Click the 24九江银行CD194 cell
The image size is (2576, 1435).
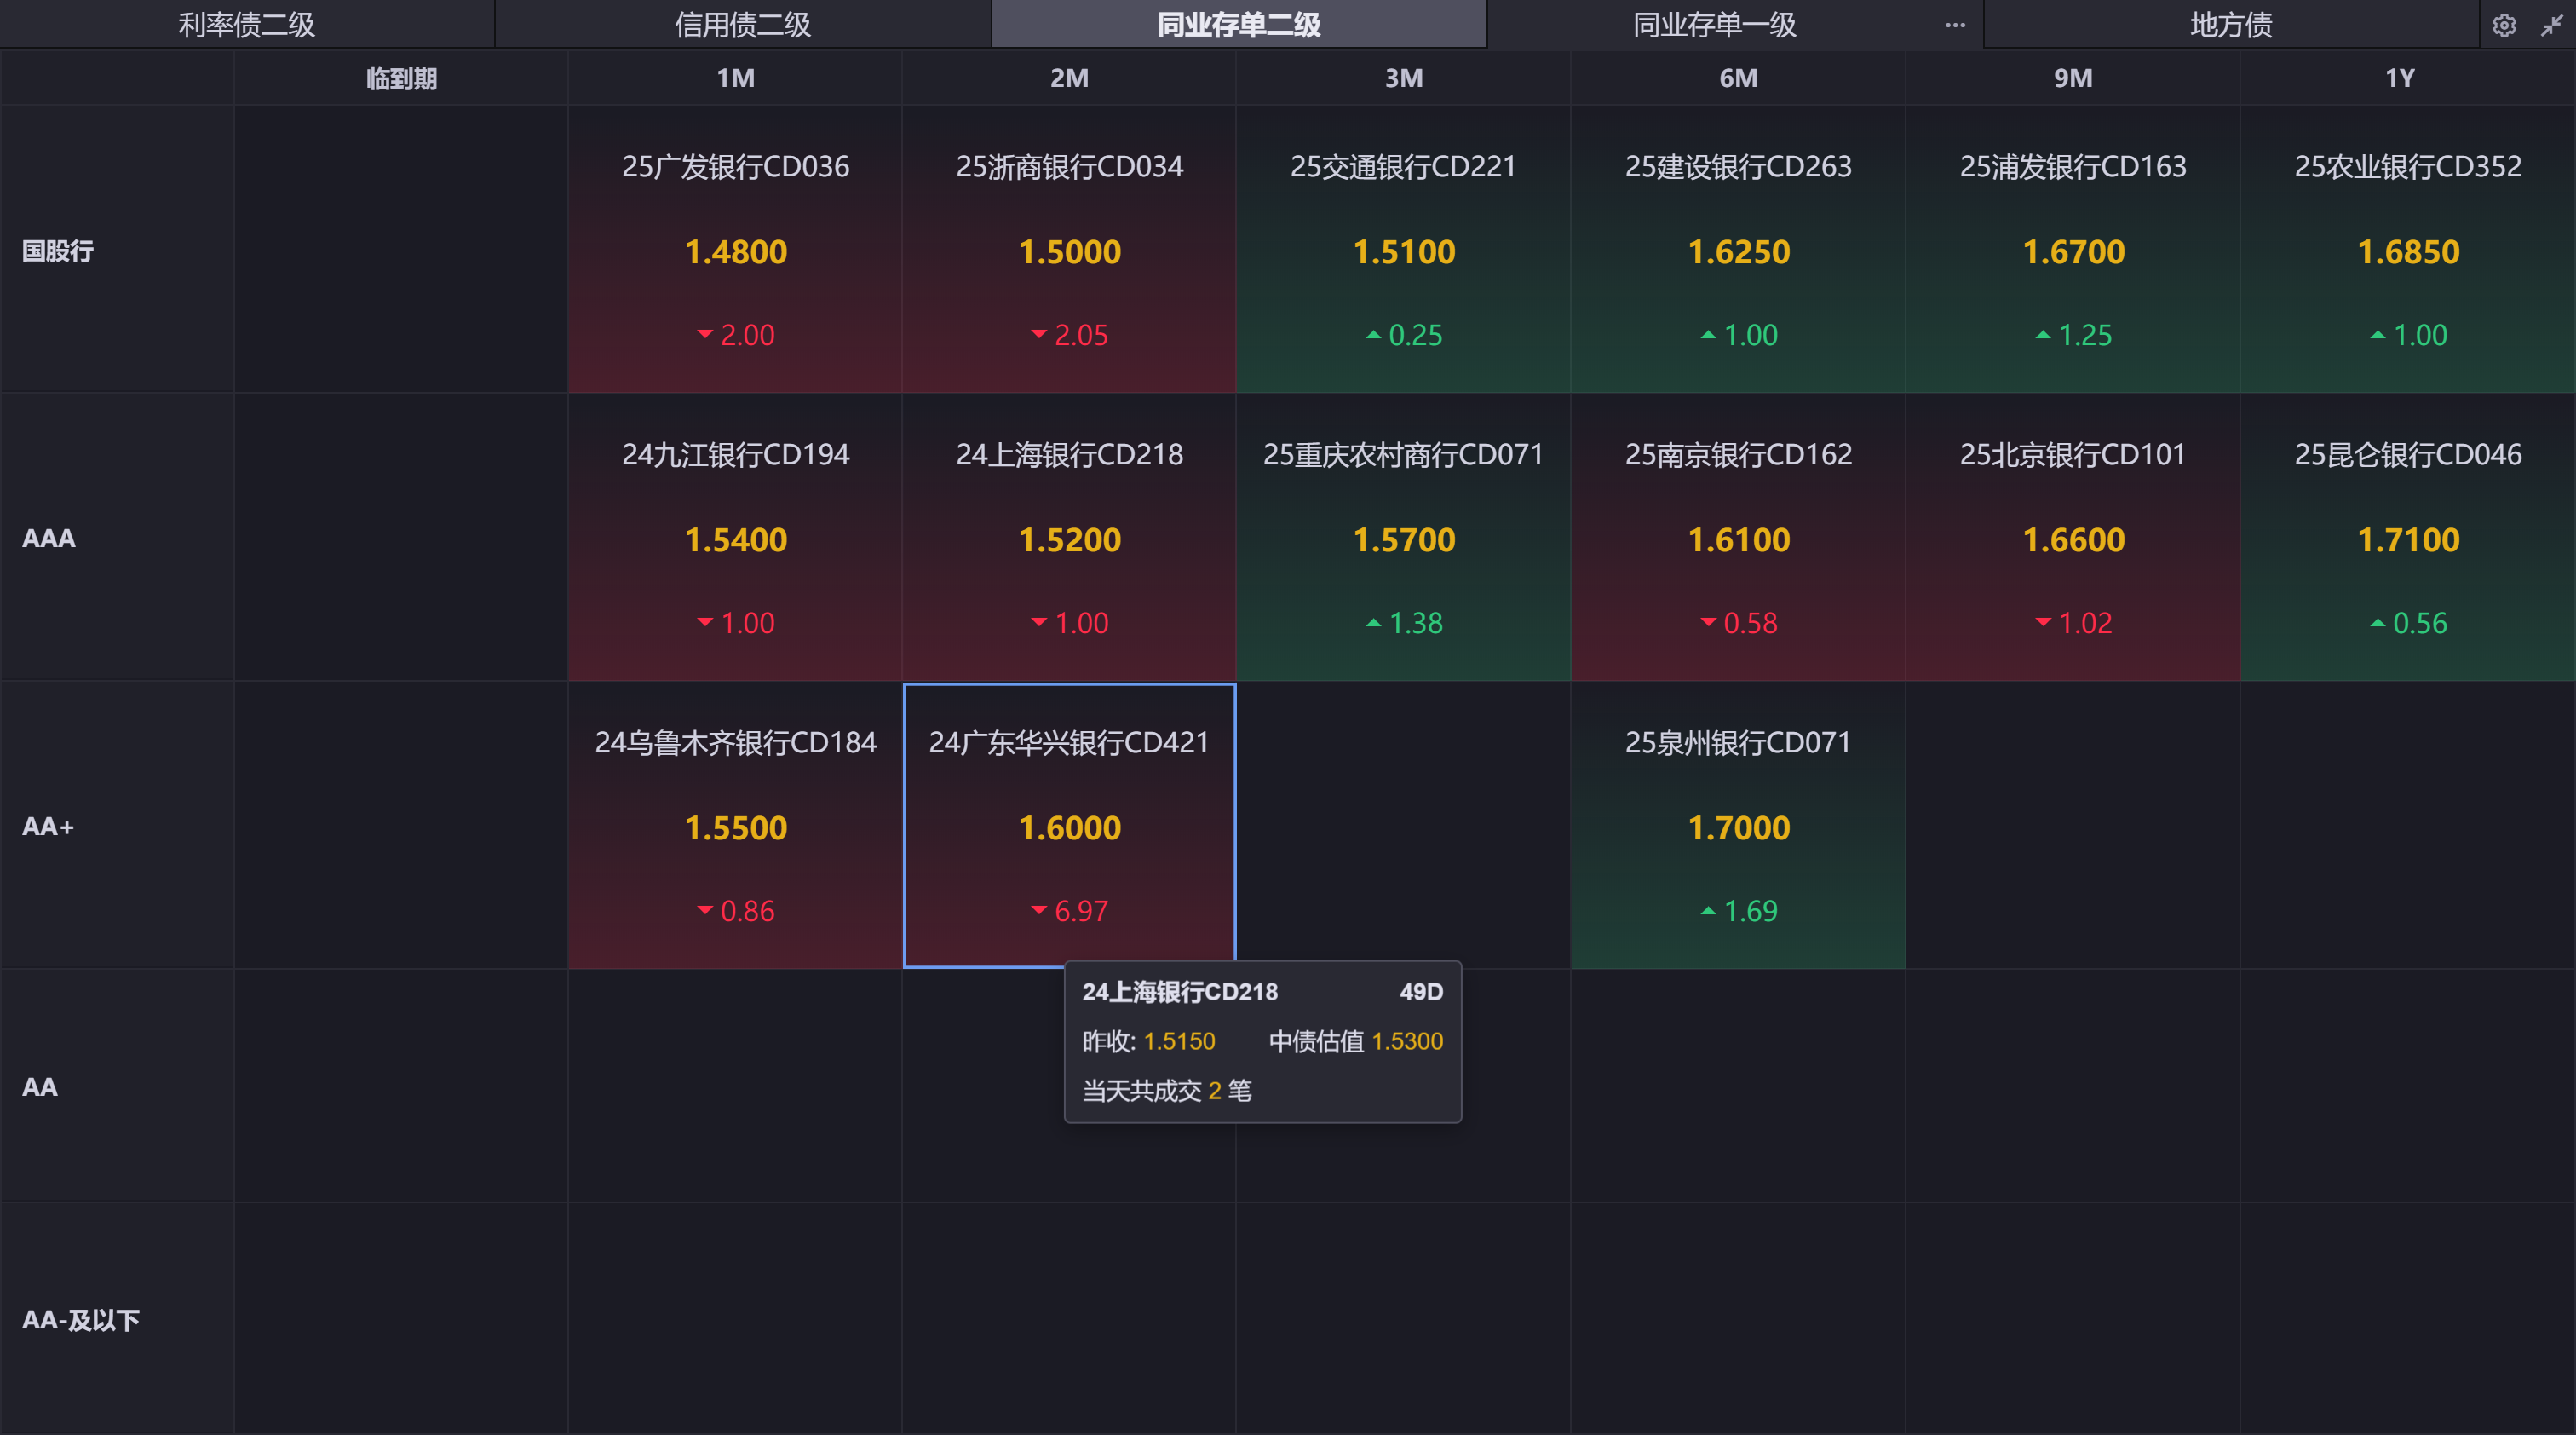pyautogui.click(x=735, y=538)
